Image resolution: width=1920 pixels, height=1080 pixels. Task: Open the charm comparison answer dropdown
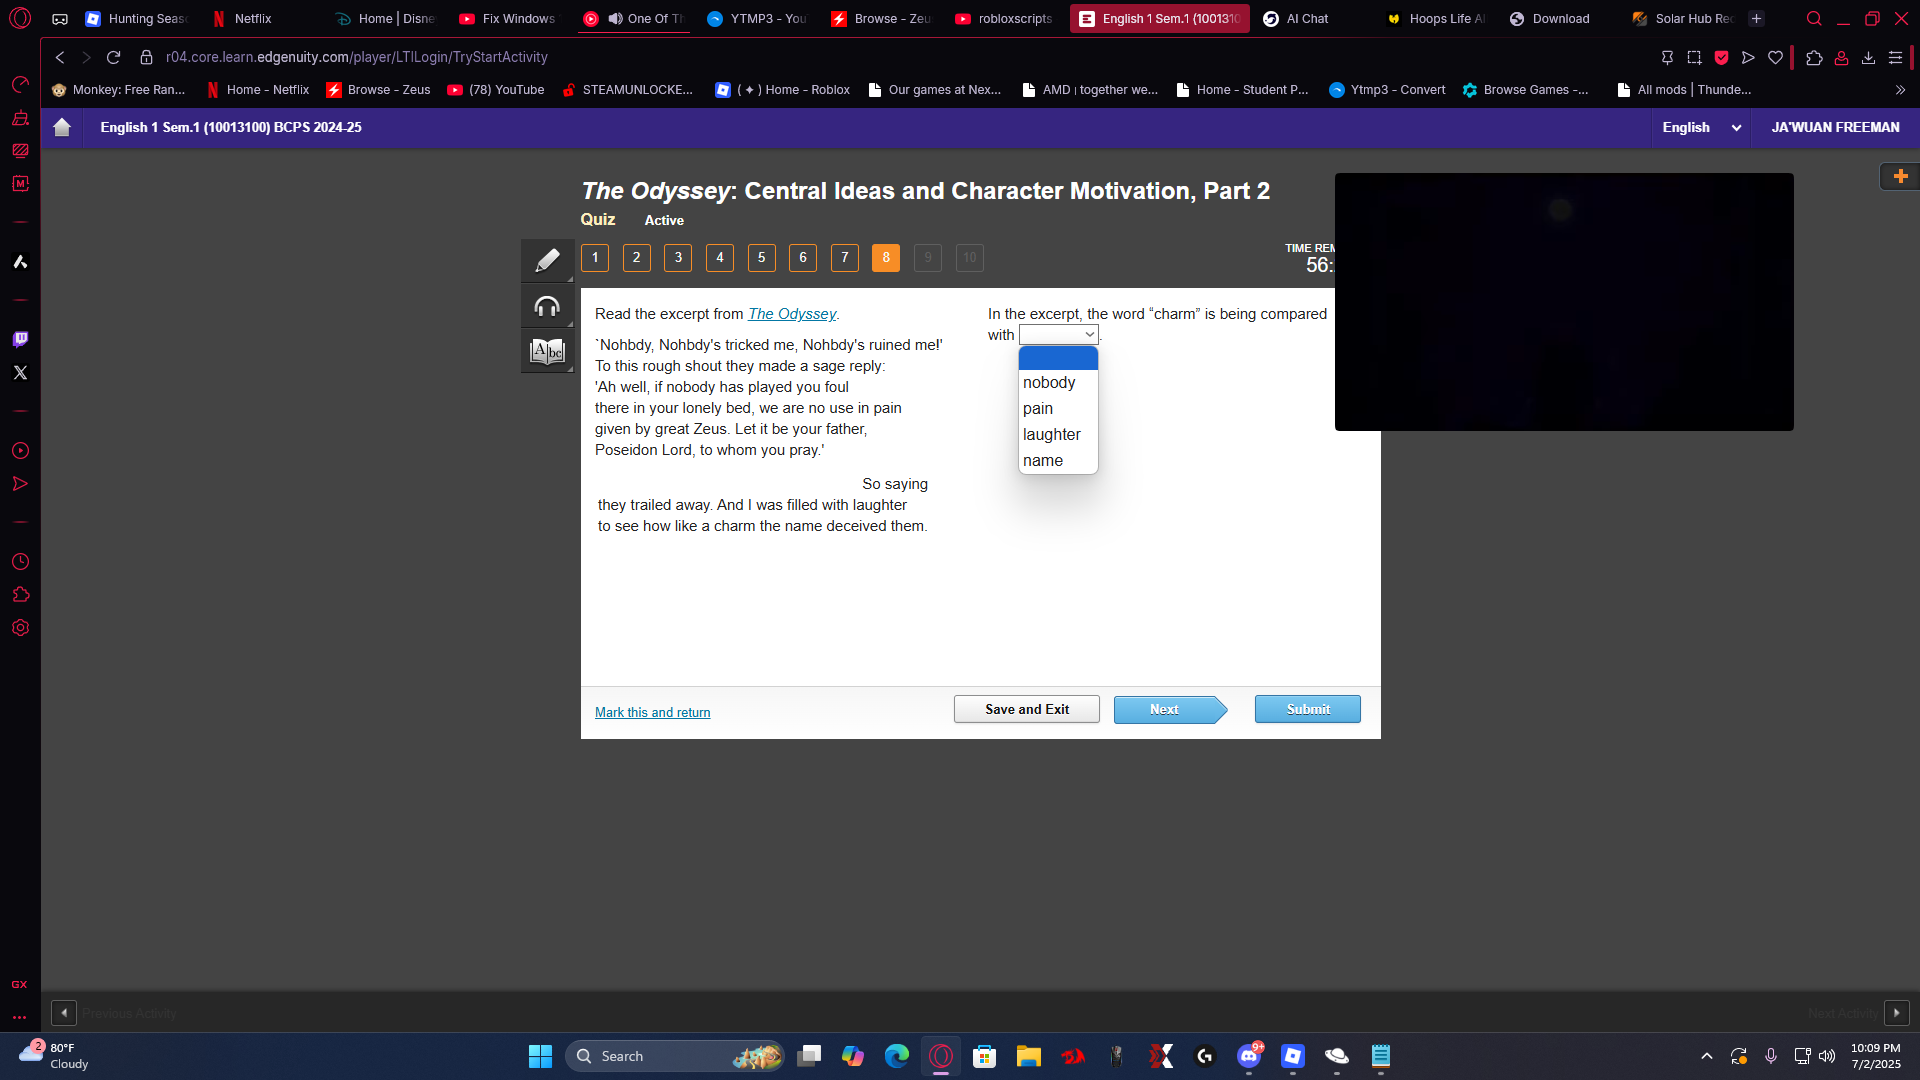[1059, 335]
